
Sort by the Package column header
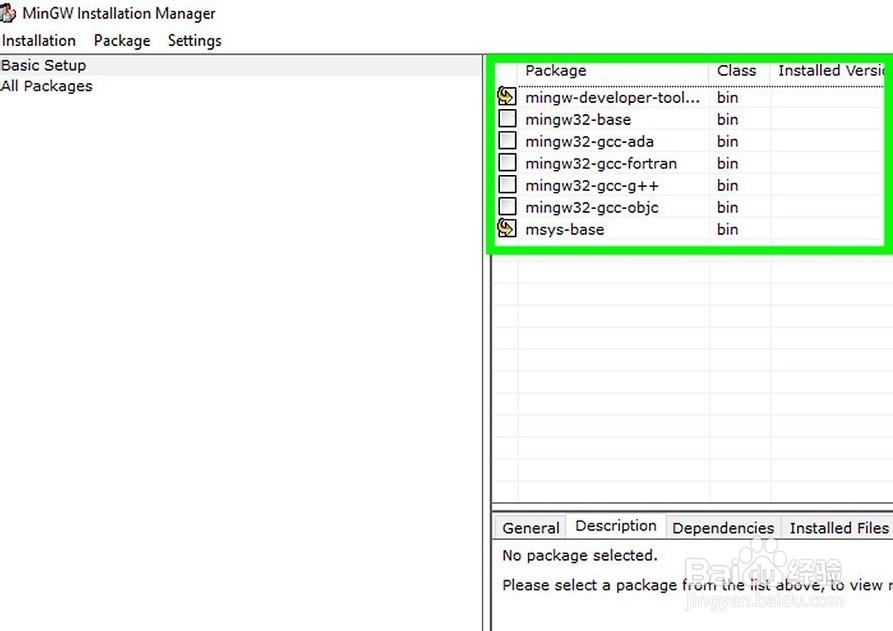pos(613,71)
